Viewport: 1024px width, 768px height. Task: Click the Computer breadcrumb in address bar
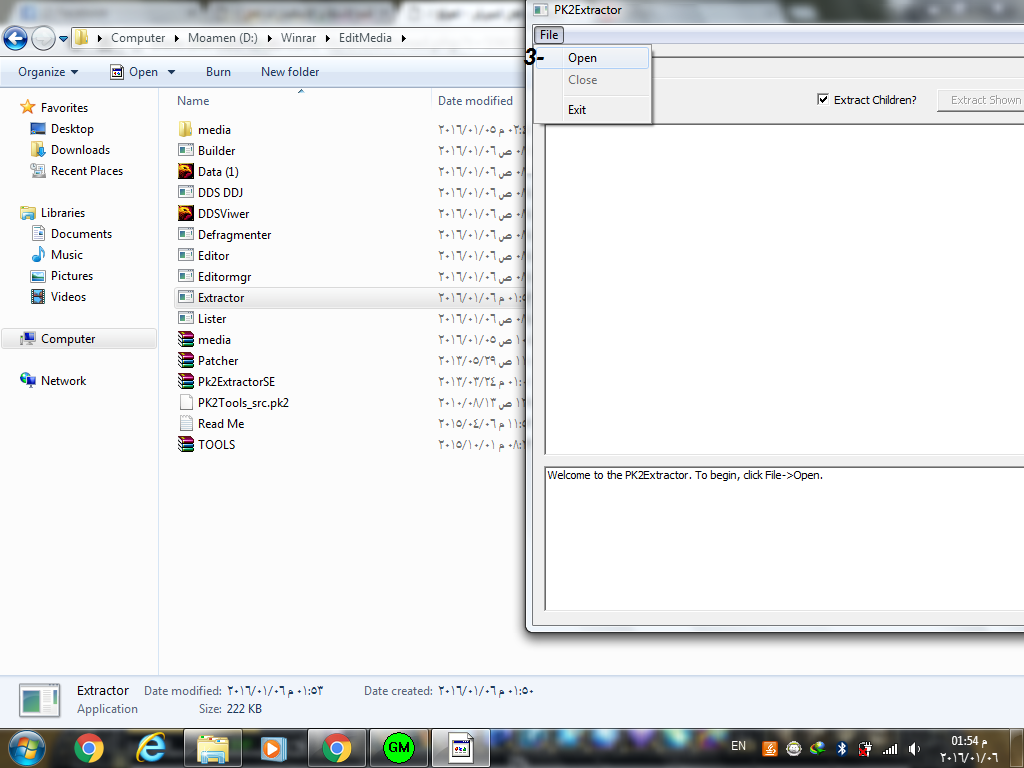(138, 38)
